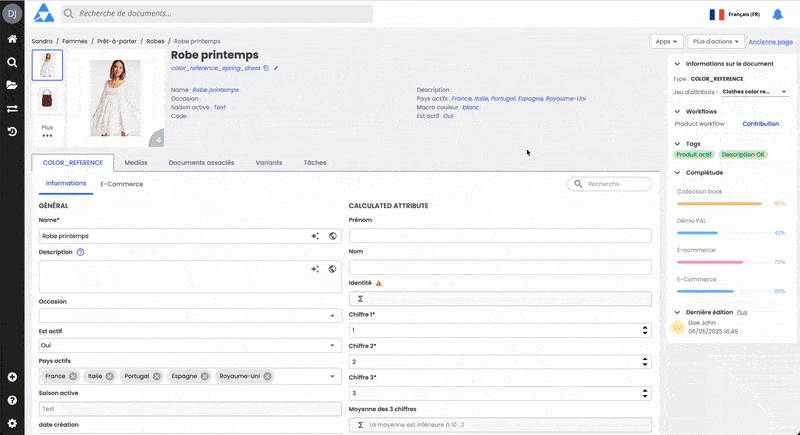This screenshot has width=800, height=435.
Task: Remove the France tag from Pays actifs
Action: coord(73,376)
